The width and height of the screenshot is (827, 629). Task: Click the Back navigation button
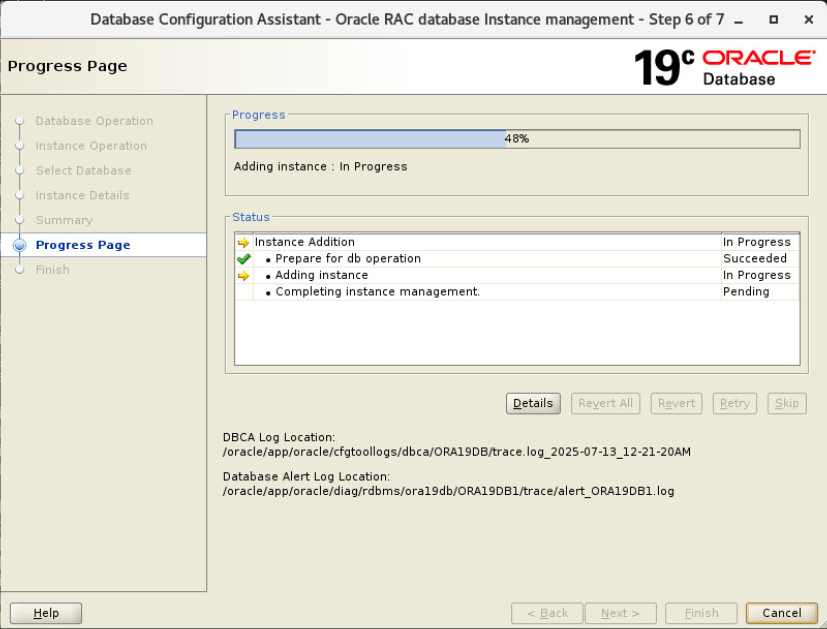(547, 613)
